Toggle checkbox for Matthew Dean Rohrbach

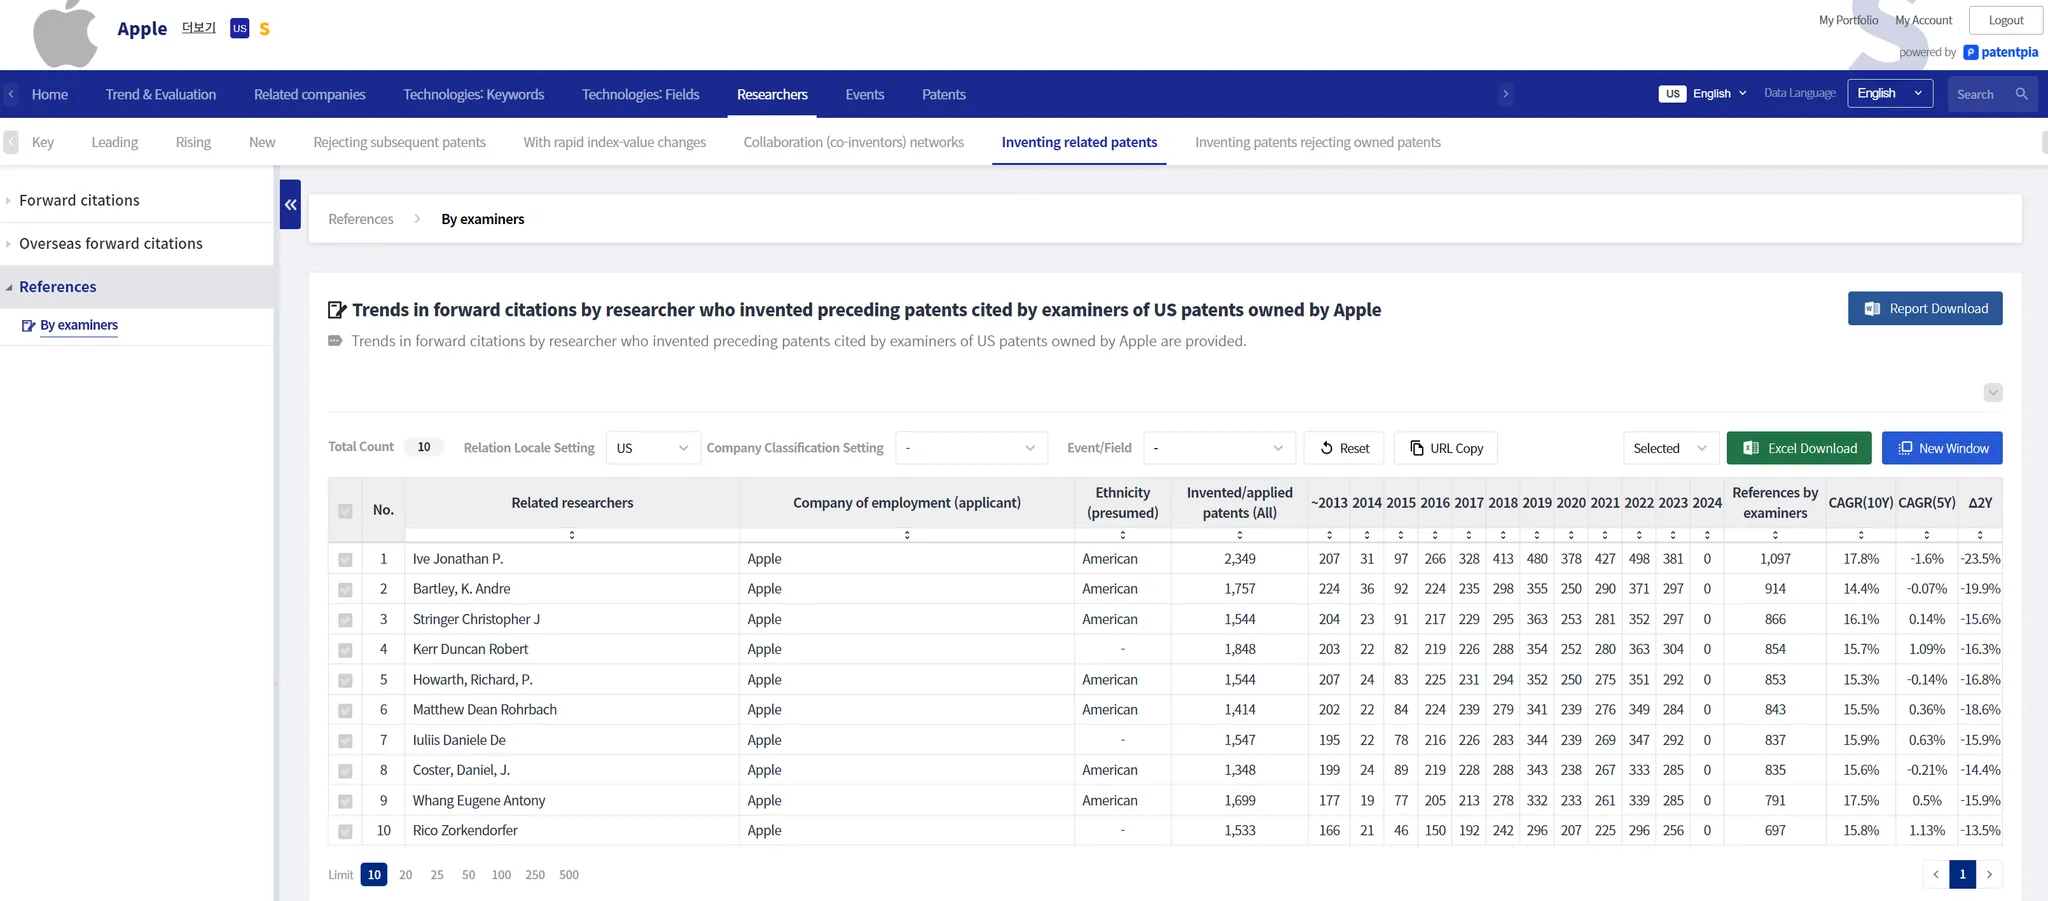pyautogui.click(x=345, y=711)
